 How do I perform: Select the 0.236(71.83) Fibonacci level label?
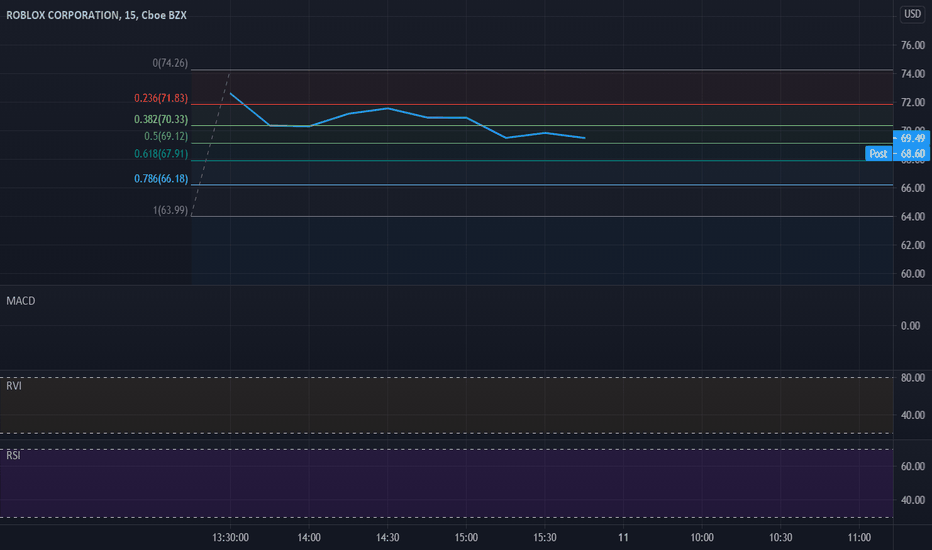point(160,98)
